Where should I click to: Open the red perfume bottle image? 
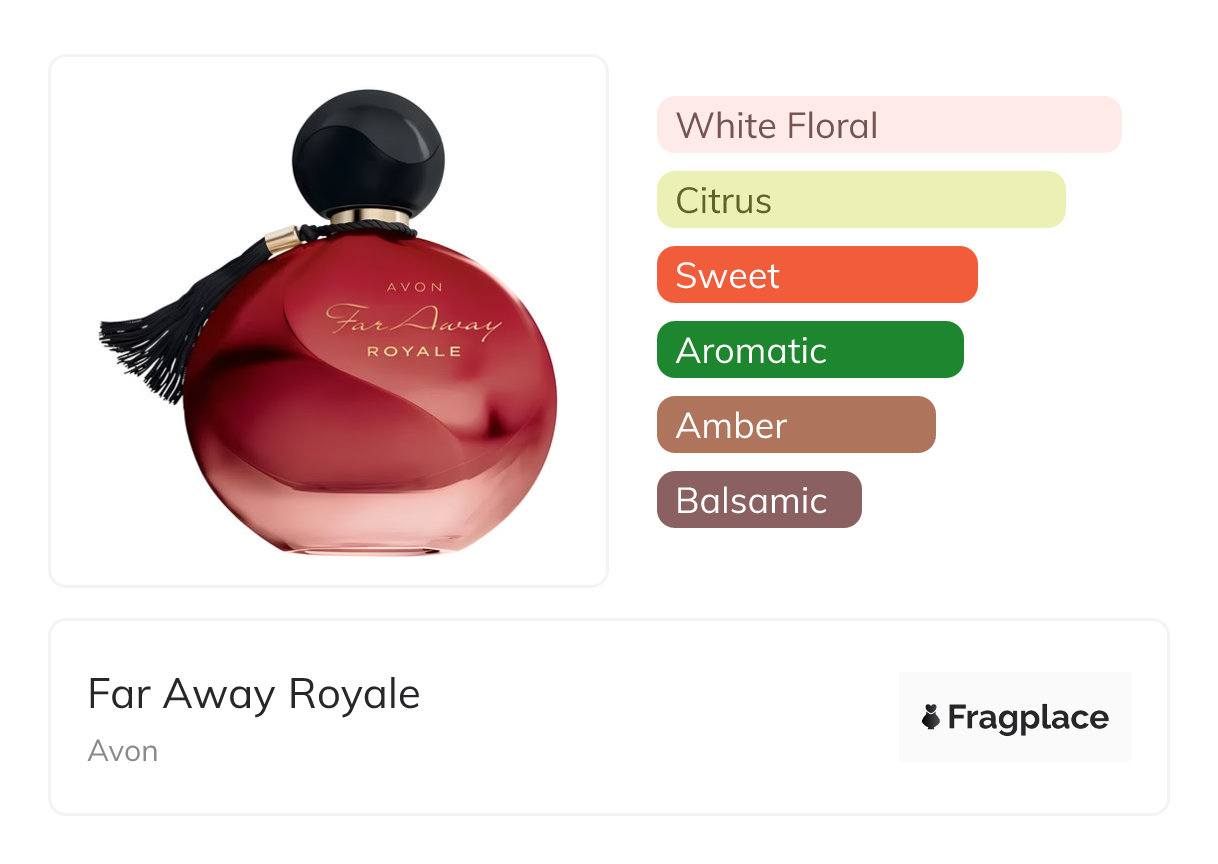(329, 322)
